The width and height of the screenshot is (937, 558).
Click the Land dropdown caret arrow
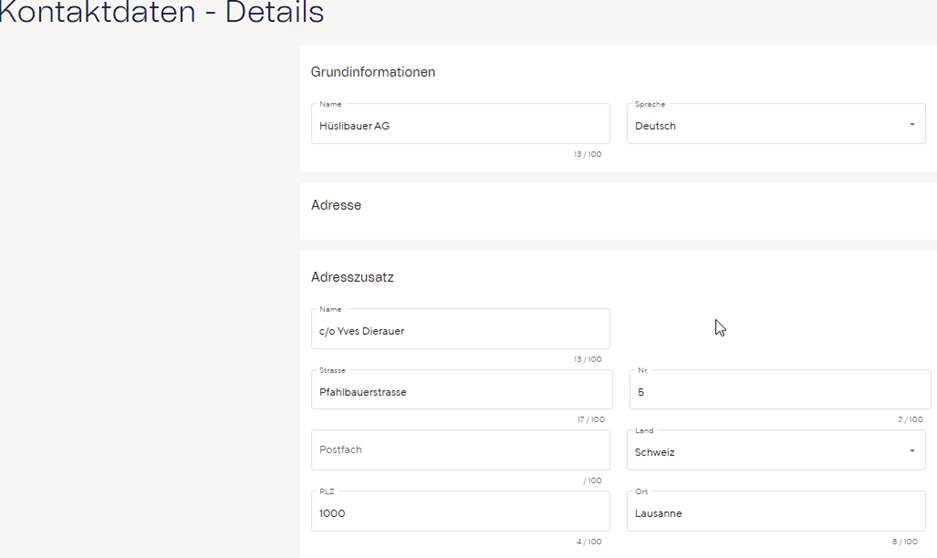point(911,451)
